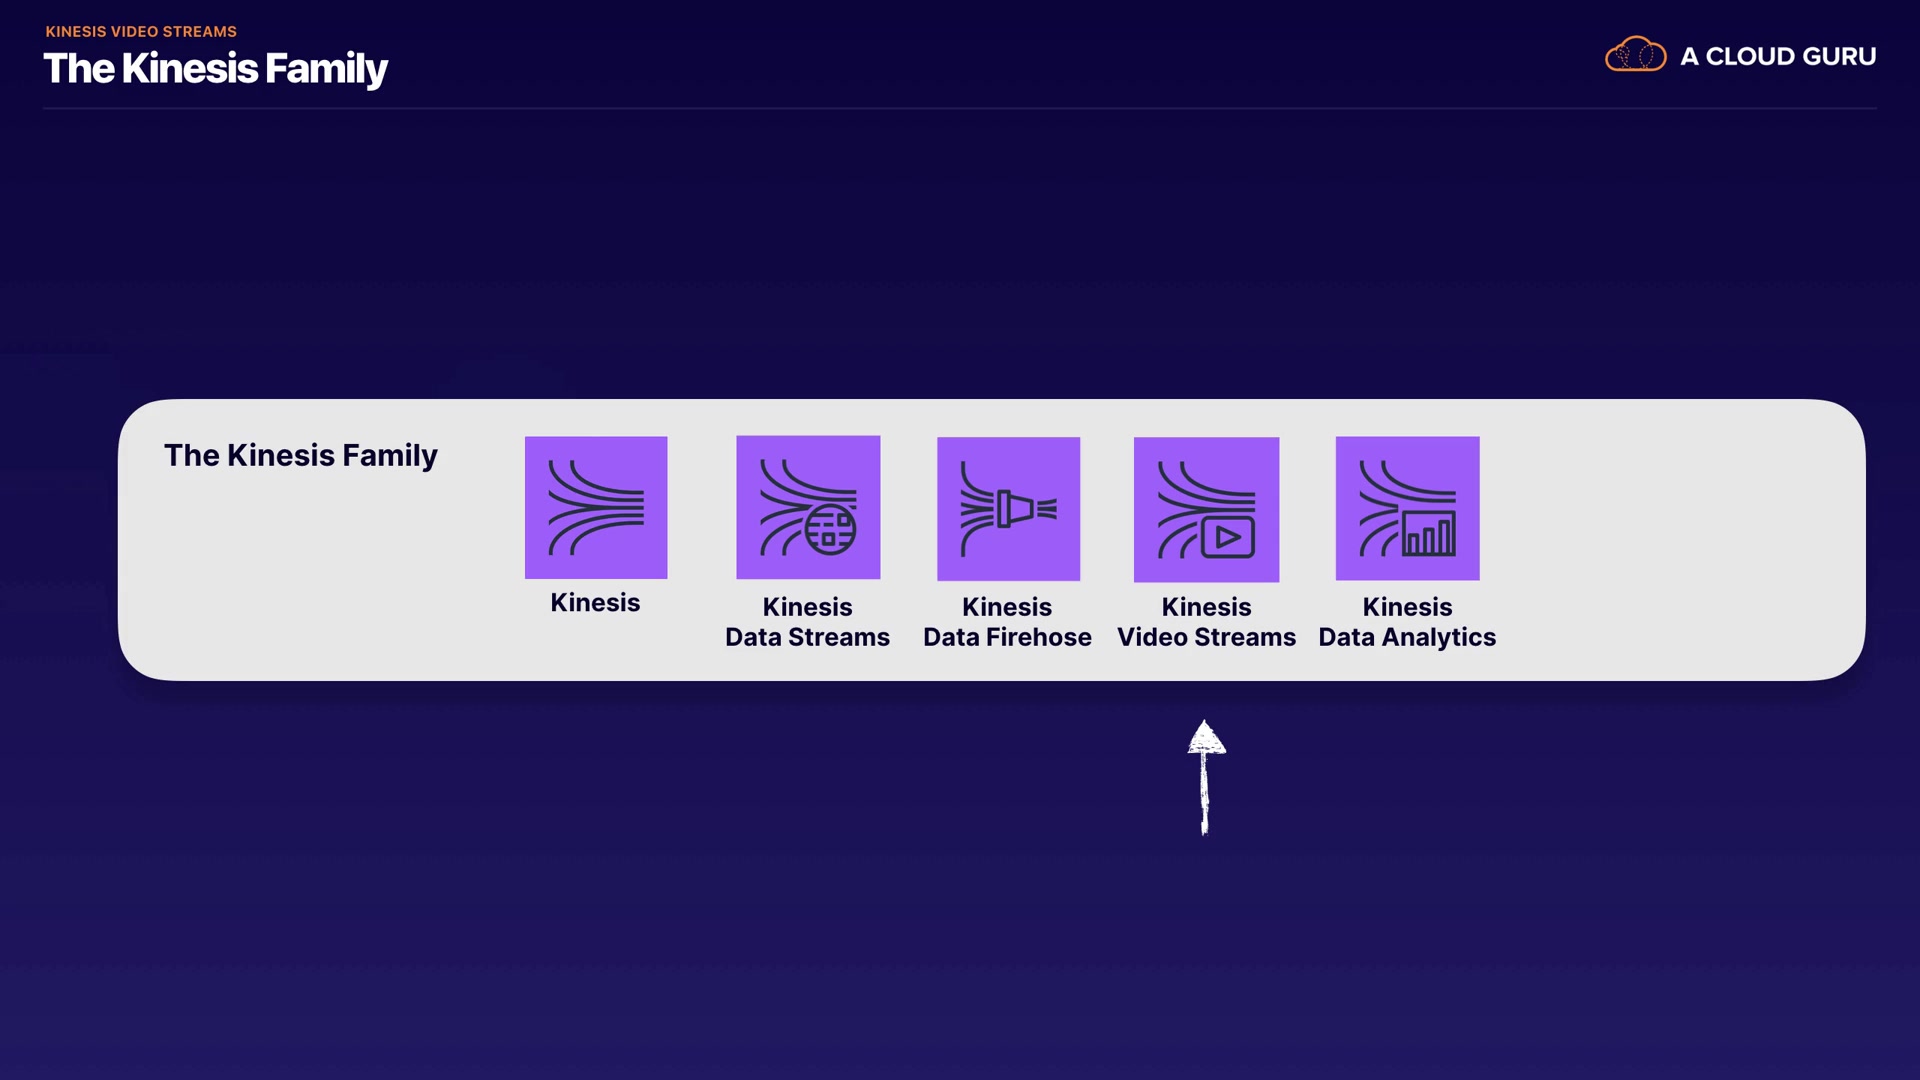Click the Kinesis service icon
The image size is (1920, 1080).
click(596, 507)
